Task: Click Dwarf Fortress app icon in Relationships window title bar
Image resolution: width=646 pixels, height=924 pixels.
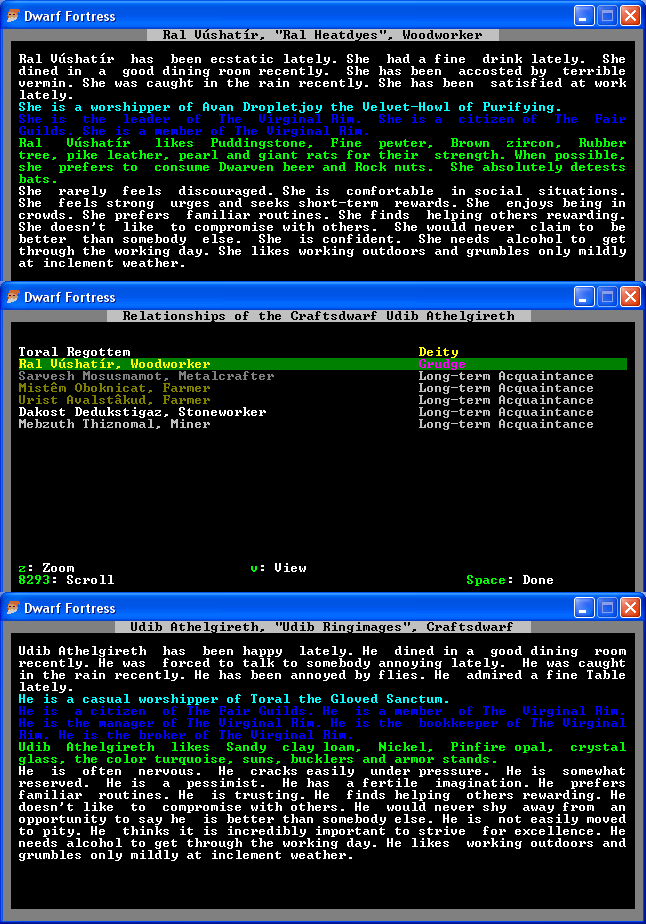Action: point(13,297)
